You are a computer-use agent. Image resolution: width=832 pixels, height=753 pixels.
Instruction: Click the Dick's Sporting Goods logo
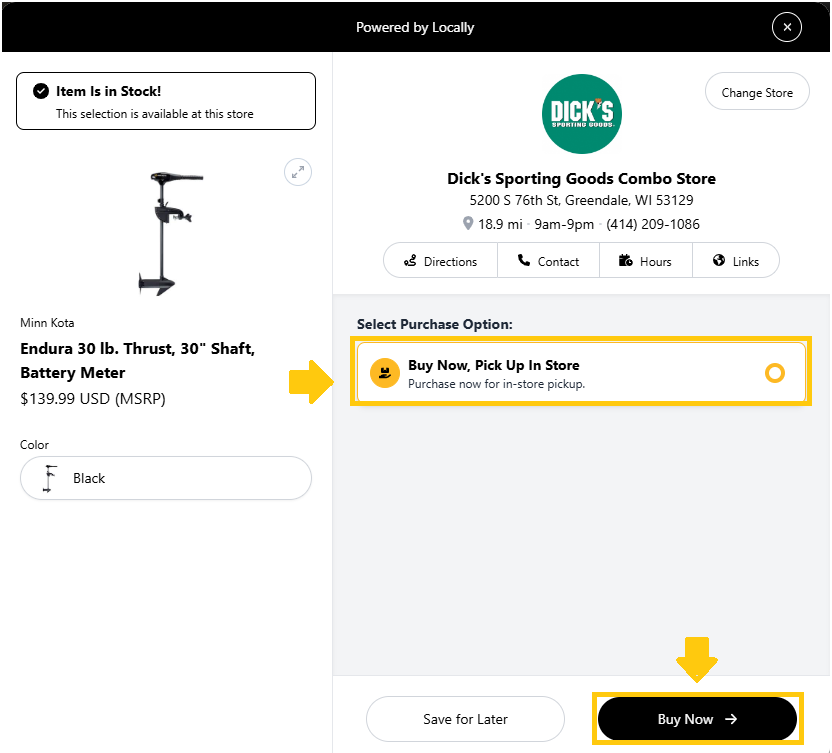[582, 114]
